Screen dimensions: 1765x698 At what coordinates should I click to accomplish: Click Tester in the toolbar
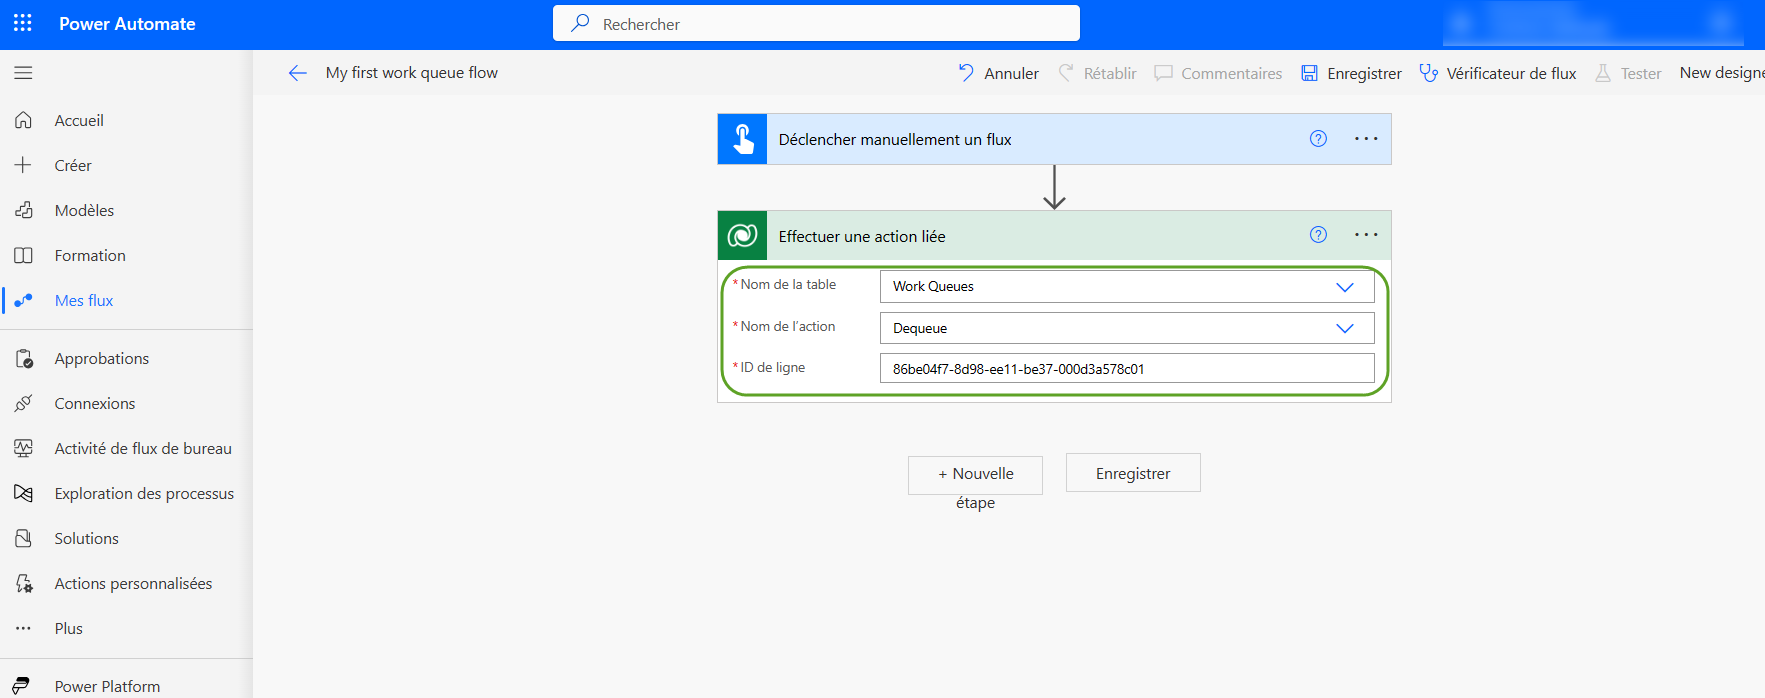(1628, 73)
